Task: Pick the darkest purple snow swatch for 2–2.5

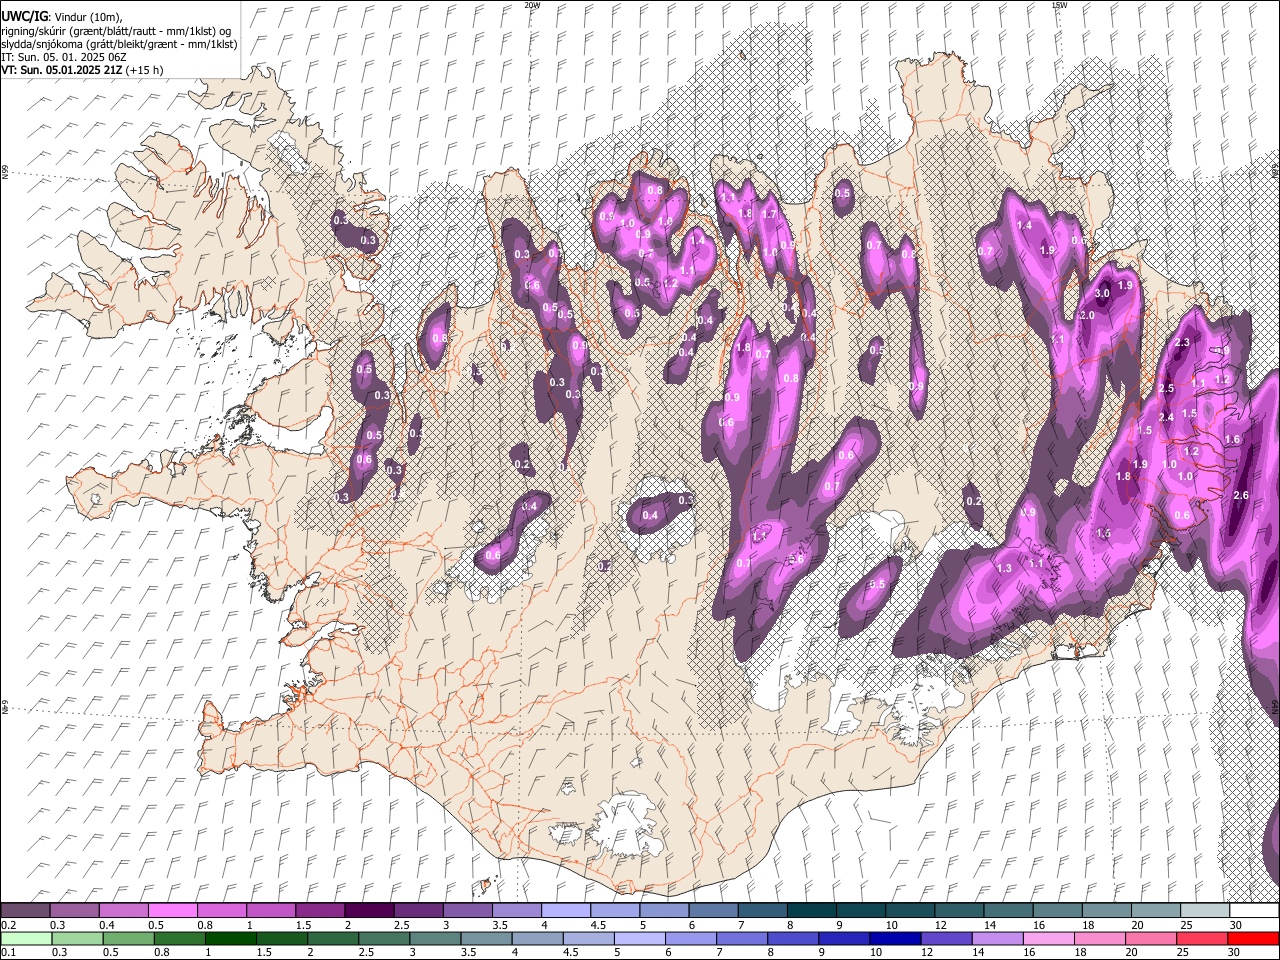Action: tap(369, 911)
